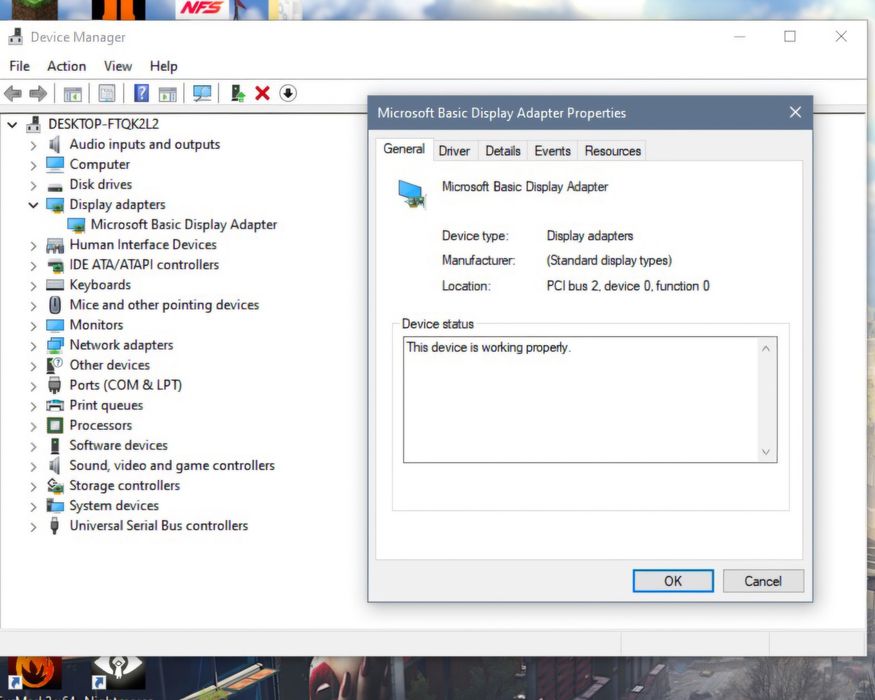Image resolution: width=875 pixels, height=700 pixels.
Task: Expand the Keyboards node
Action: click(33, 286)
